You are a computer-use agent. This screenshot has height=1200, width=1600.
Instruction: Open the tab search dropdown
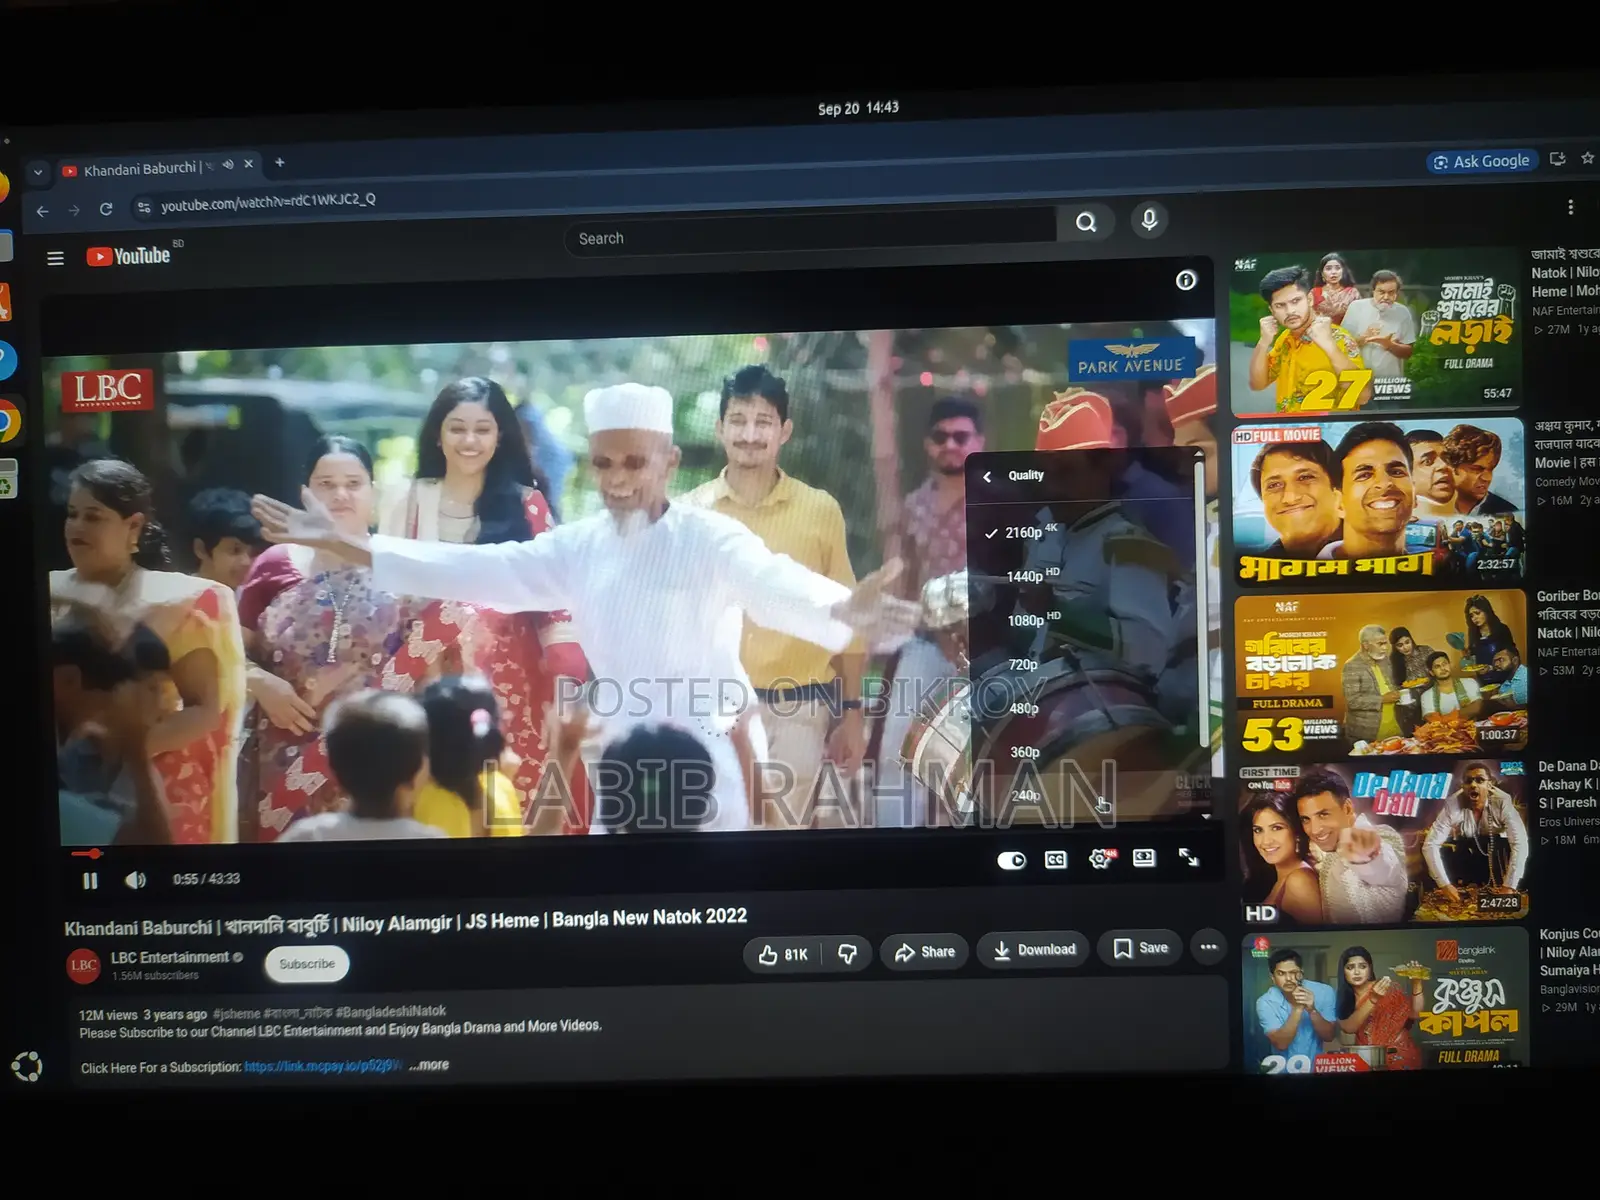[x=38, y=172]
